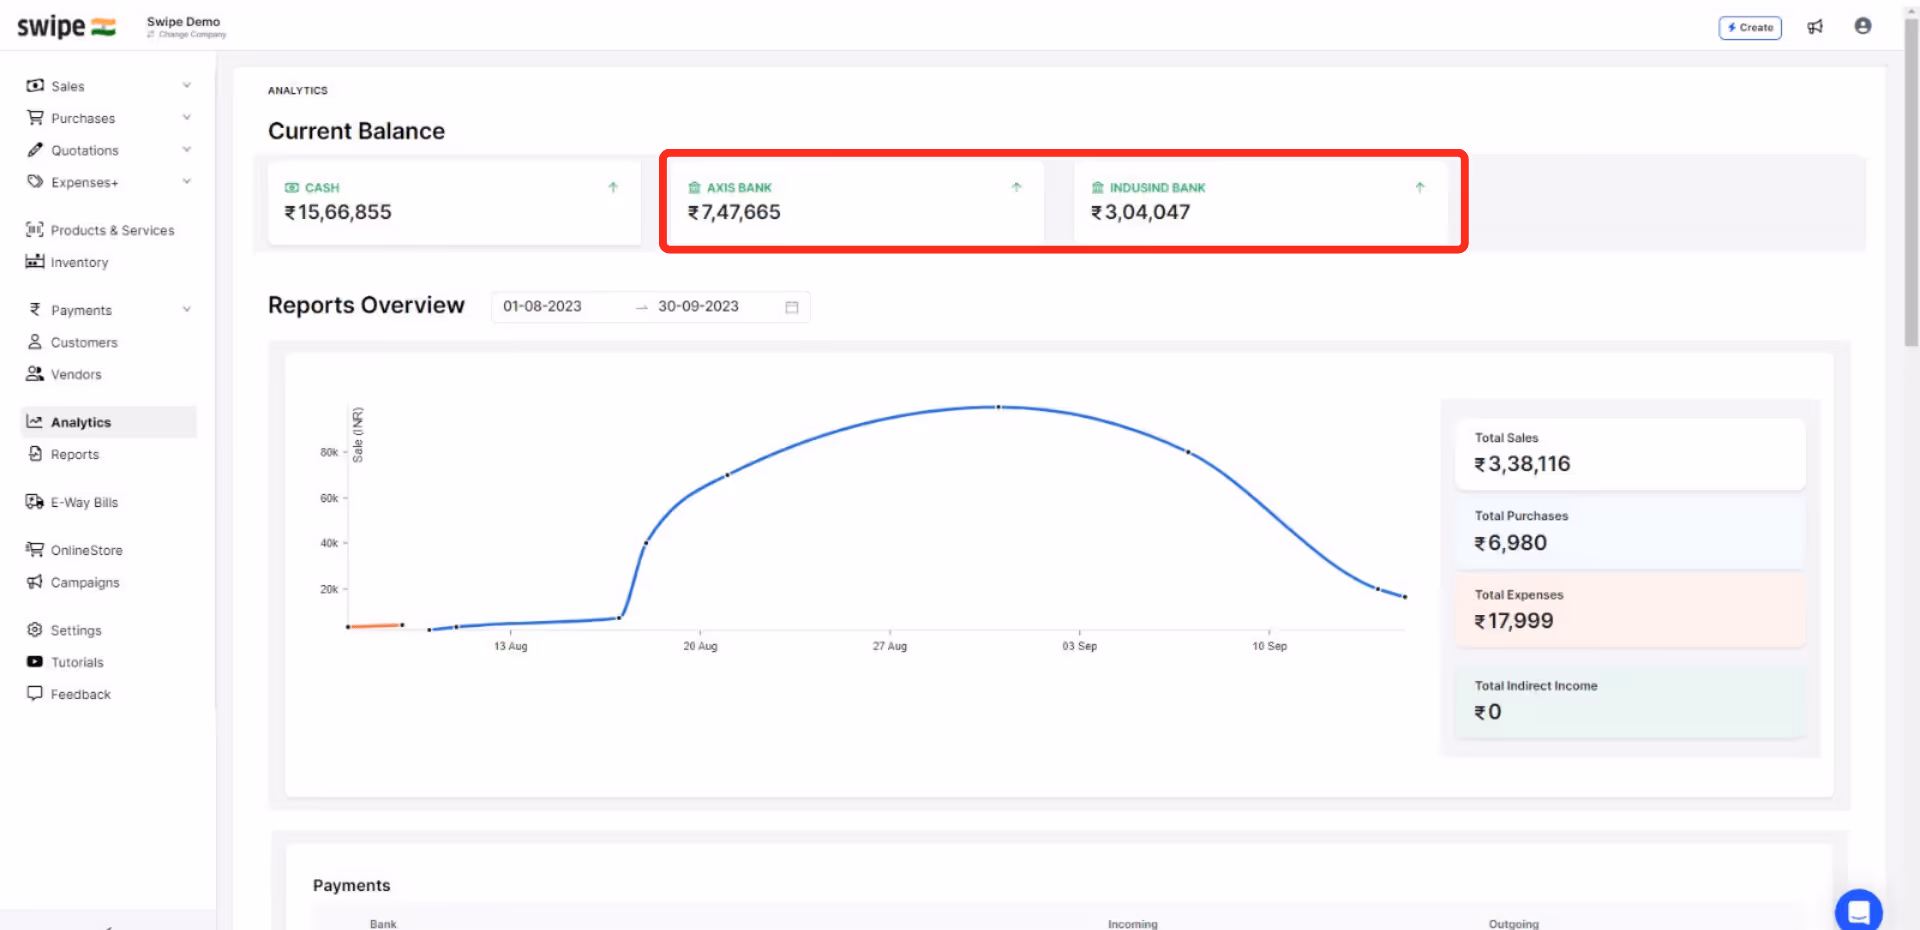Image resolution: width=1920 pixels, height=930 pixels.
Task: Click the start date 01-08-2023 field
Action: coord(542,306)
